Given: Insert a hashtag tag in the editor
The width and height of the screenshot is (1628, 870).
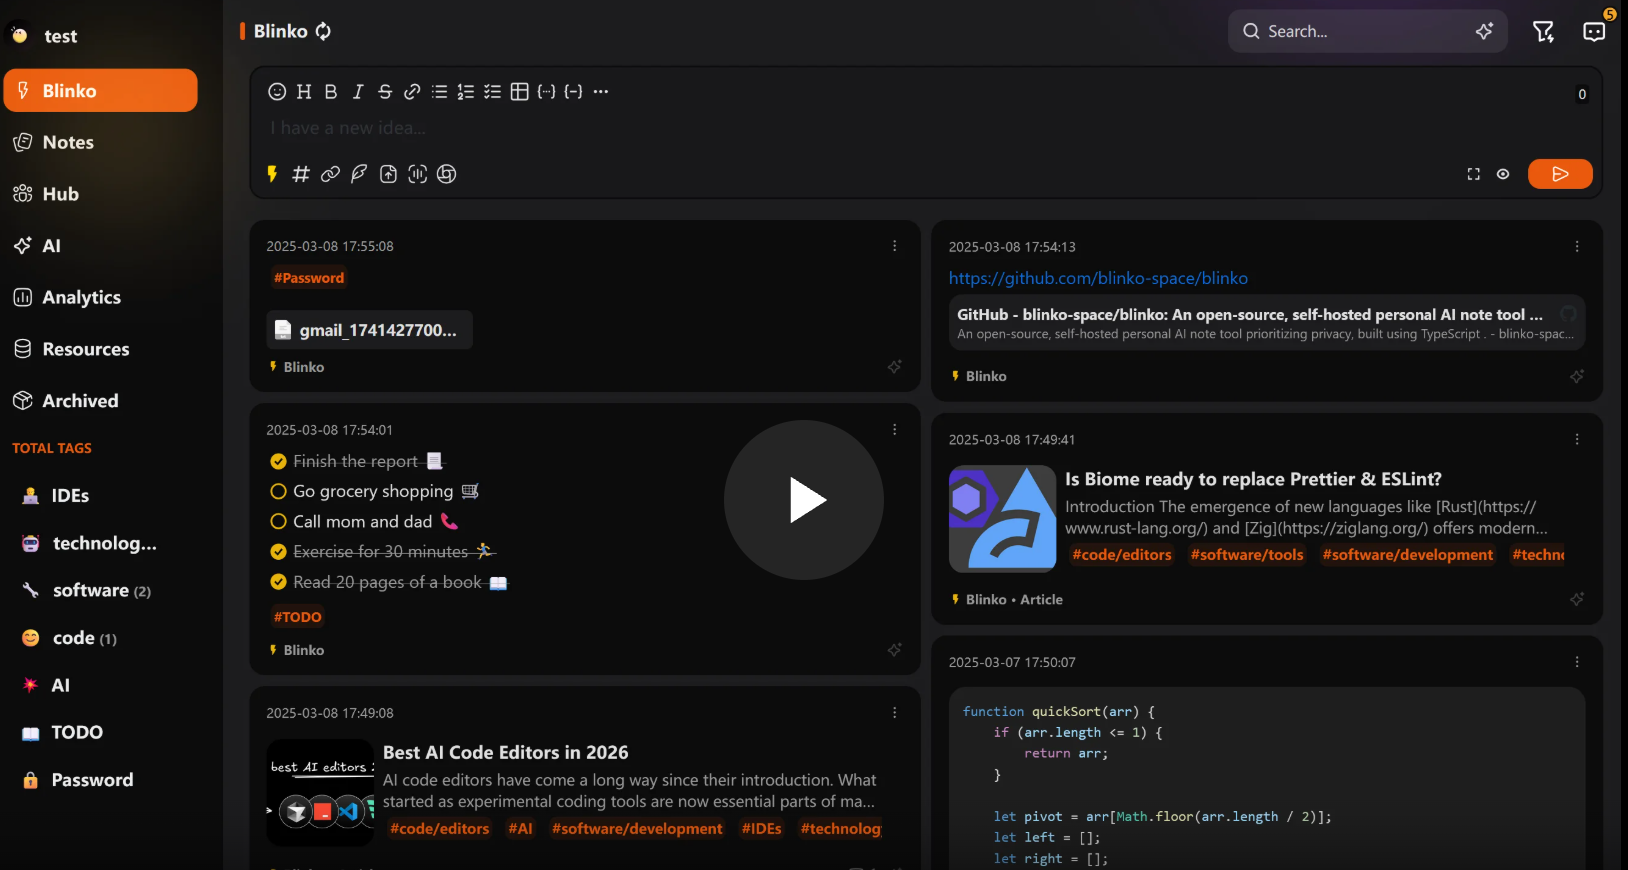Looking at the screenshot, I should [x=301, y=174].
